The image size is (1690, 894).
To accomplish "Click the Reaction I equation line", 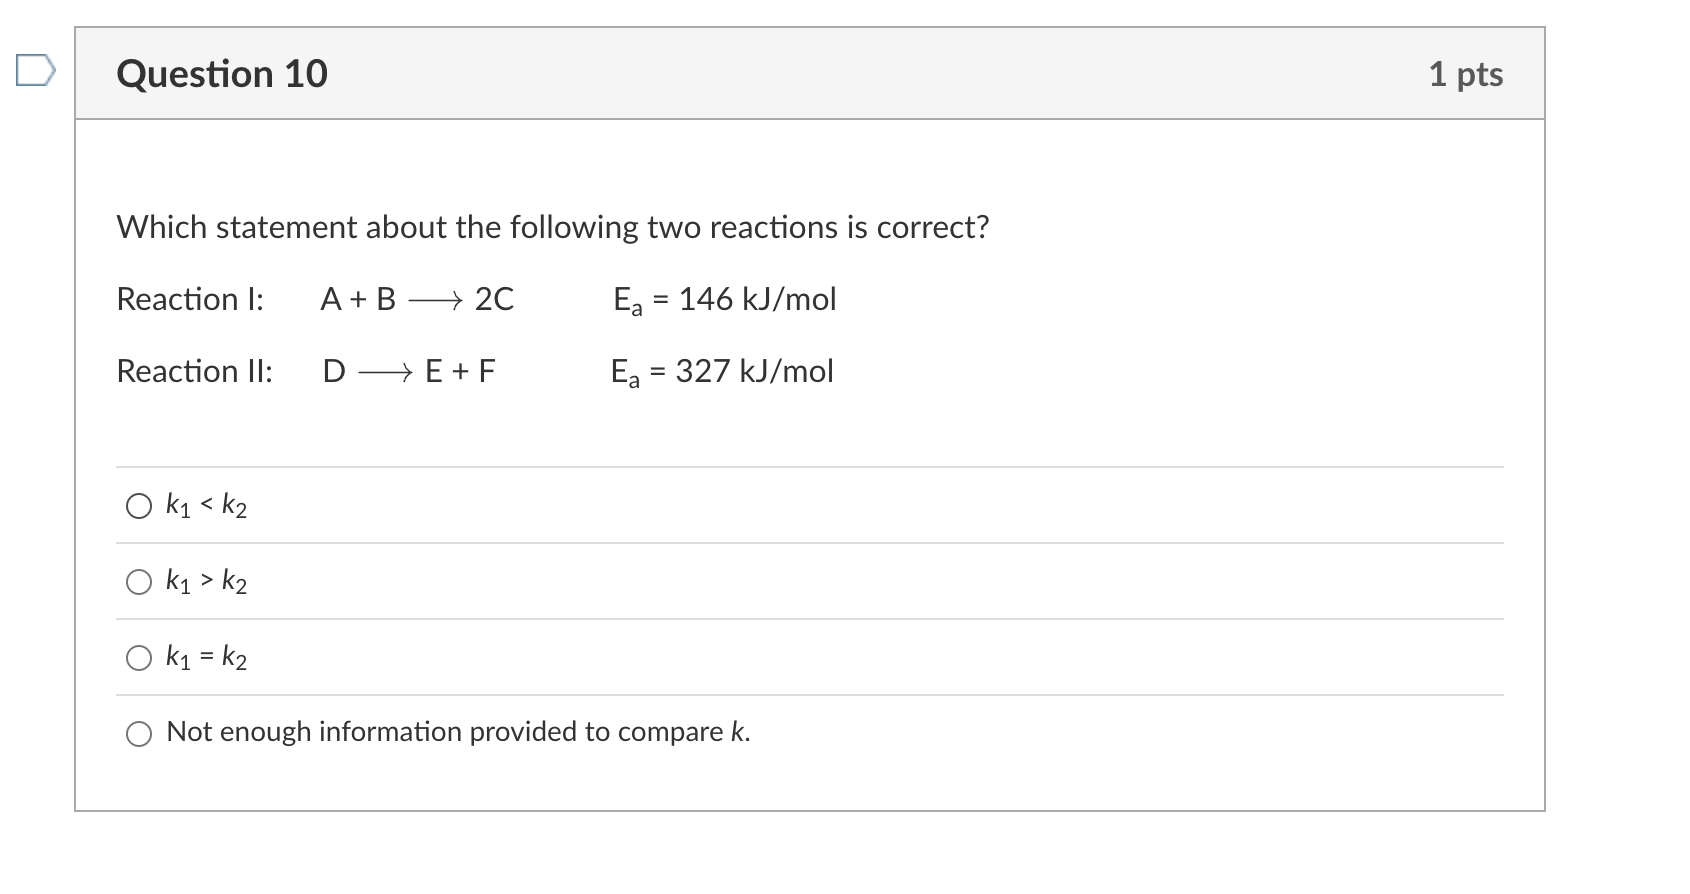I will point(316,298).
